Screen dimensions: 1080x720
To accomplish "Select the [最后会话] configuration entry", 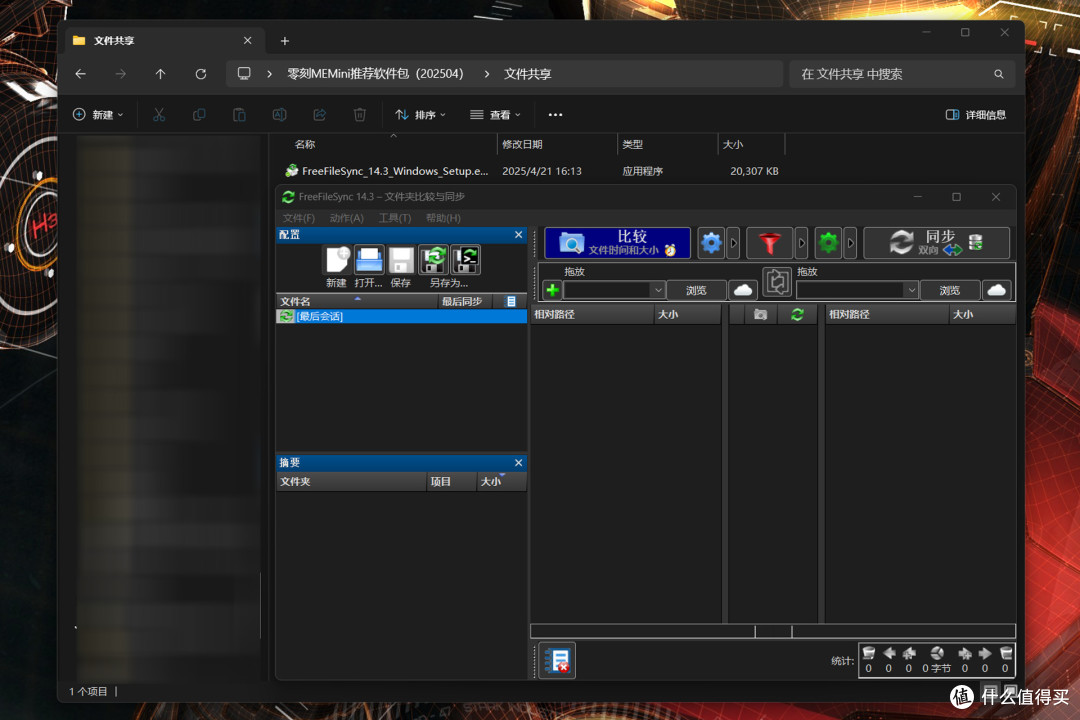I will tap(401, 316).
